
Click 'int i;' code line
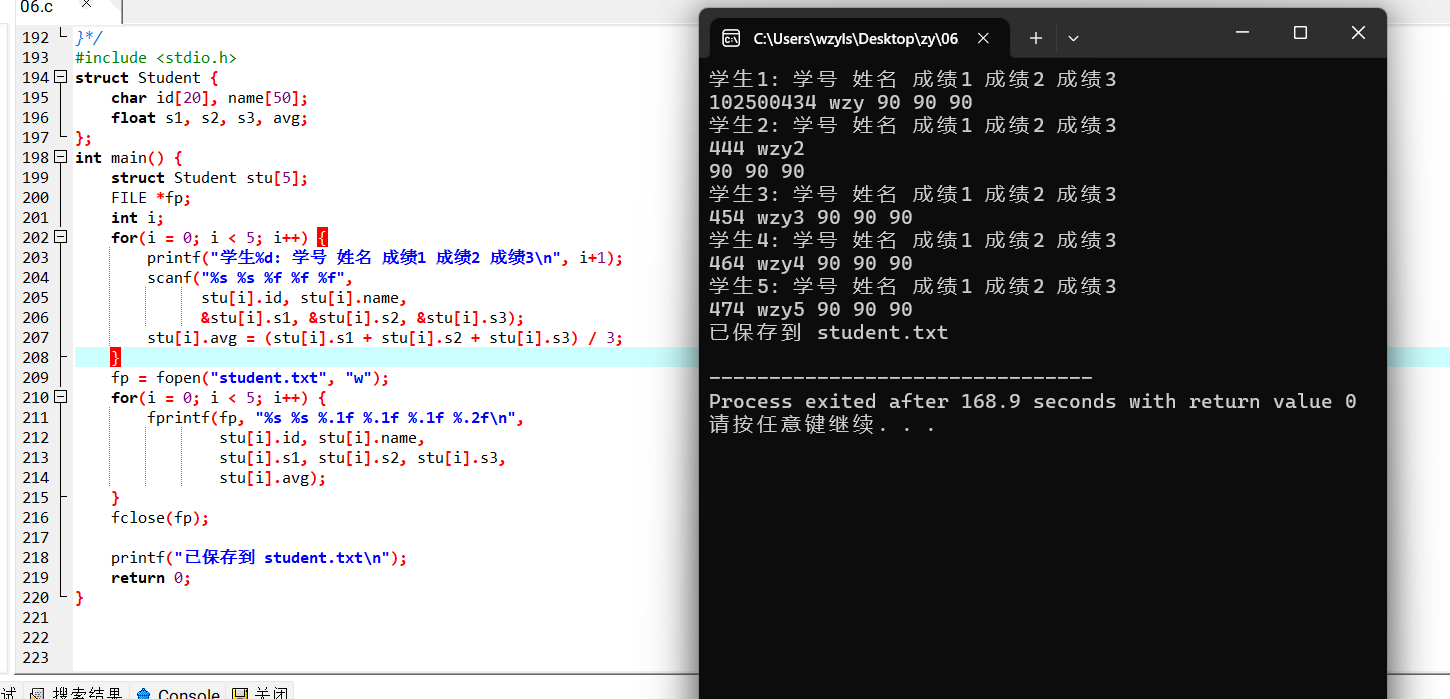[138, 217]
